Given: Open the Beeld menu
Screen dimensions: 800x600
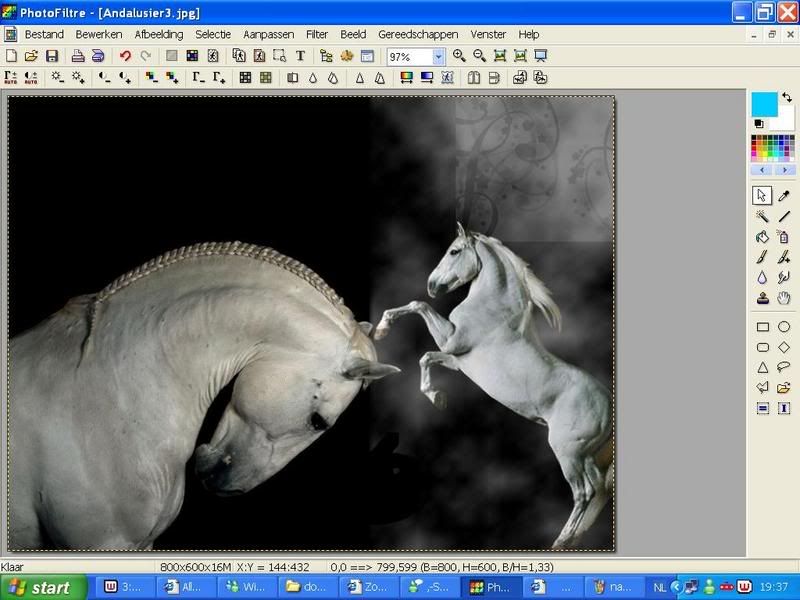Looking at the screenshot, I should pos(353,34).
